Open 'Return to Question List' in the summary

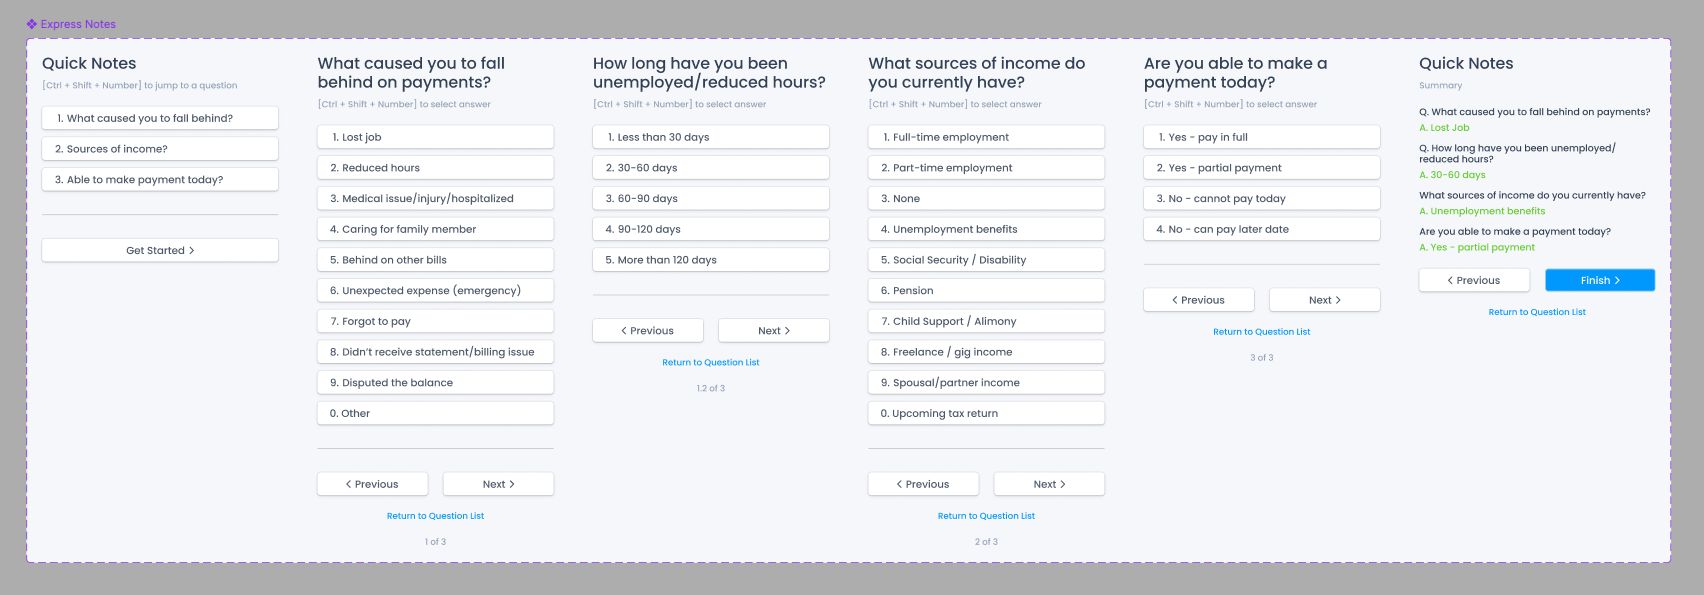[x=1537, y=311]
